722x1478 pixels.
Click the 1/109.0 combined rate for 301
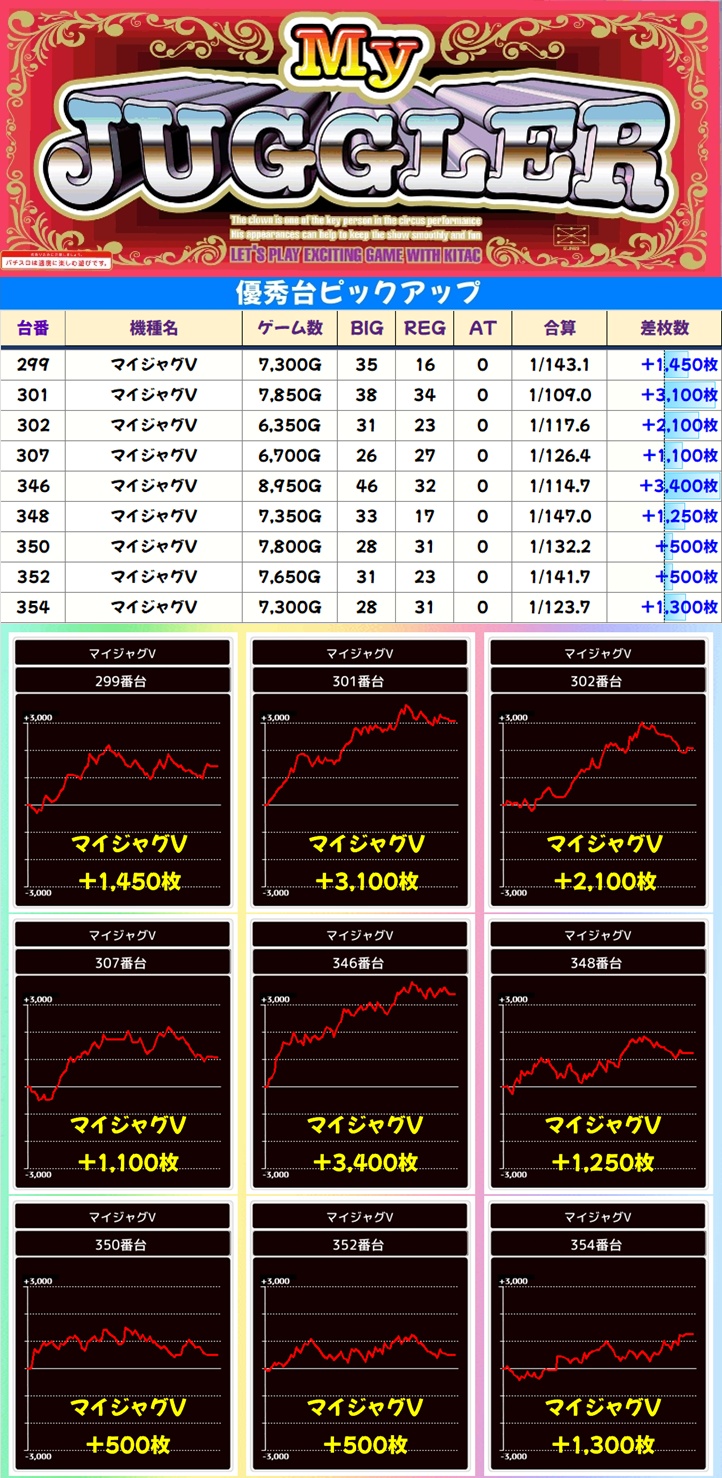coord(559,395)
